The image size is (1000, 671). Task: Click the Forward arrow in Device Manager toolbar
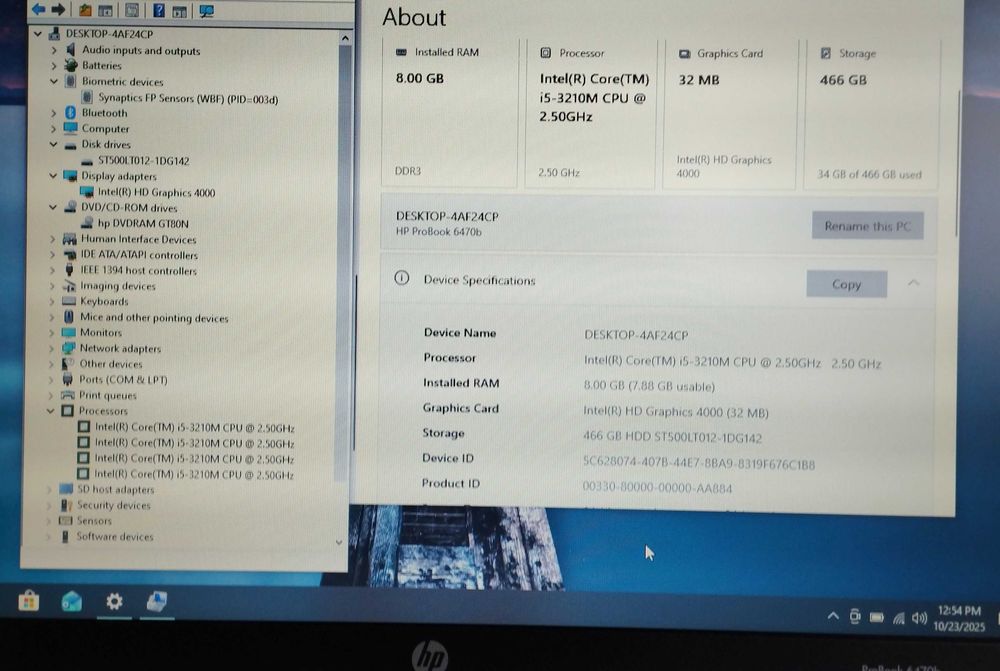58,9
